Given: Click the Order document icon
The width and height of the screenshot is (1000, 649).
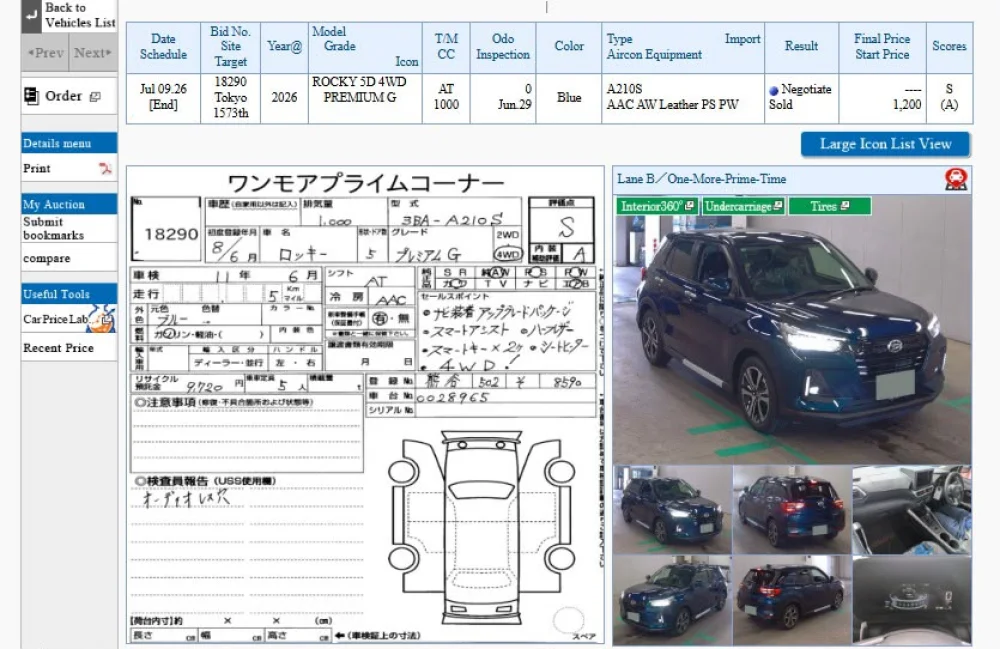Looking at the screenshot, I should [31, 96].
